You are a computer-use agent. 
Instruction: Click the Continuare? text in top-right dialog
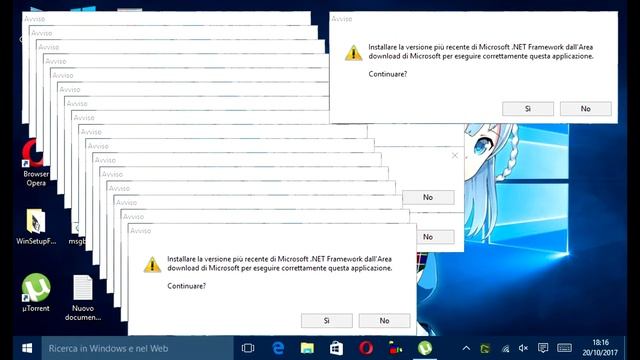pyautogui.click(x=388, y=74)
